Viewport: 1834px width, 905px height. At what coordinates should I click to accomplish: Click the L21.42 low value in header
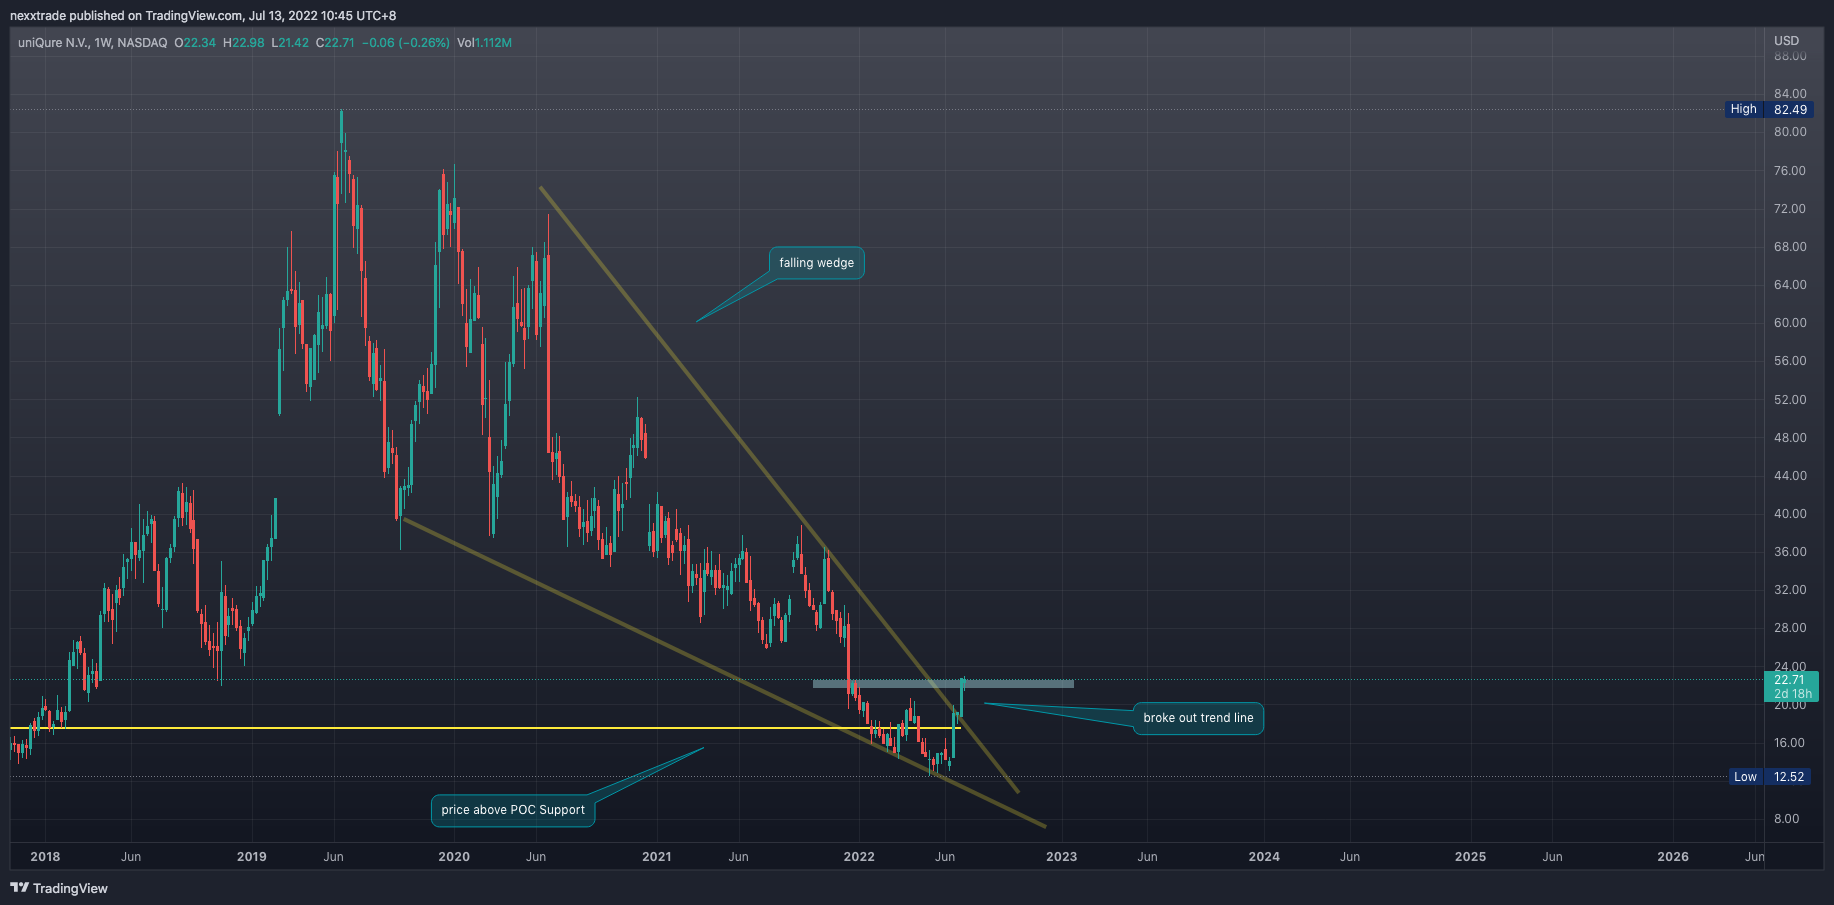[x=290, y=43]
